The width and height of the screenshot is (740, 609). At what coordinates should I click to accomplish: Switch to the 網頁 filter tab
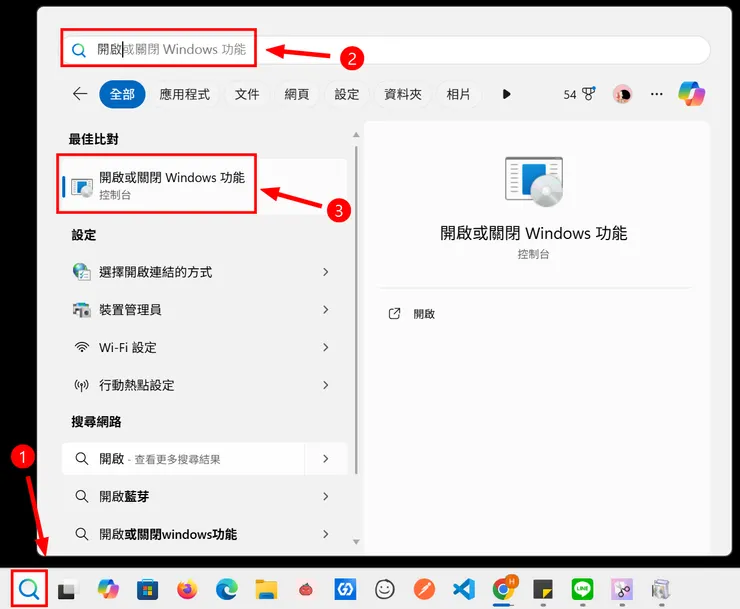pyautogui.click(x=297, y=94)
